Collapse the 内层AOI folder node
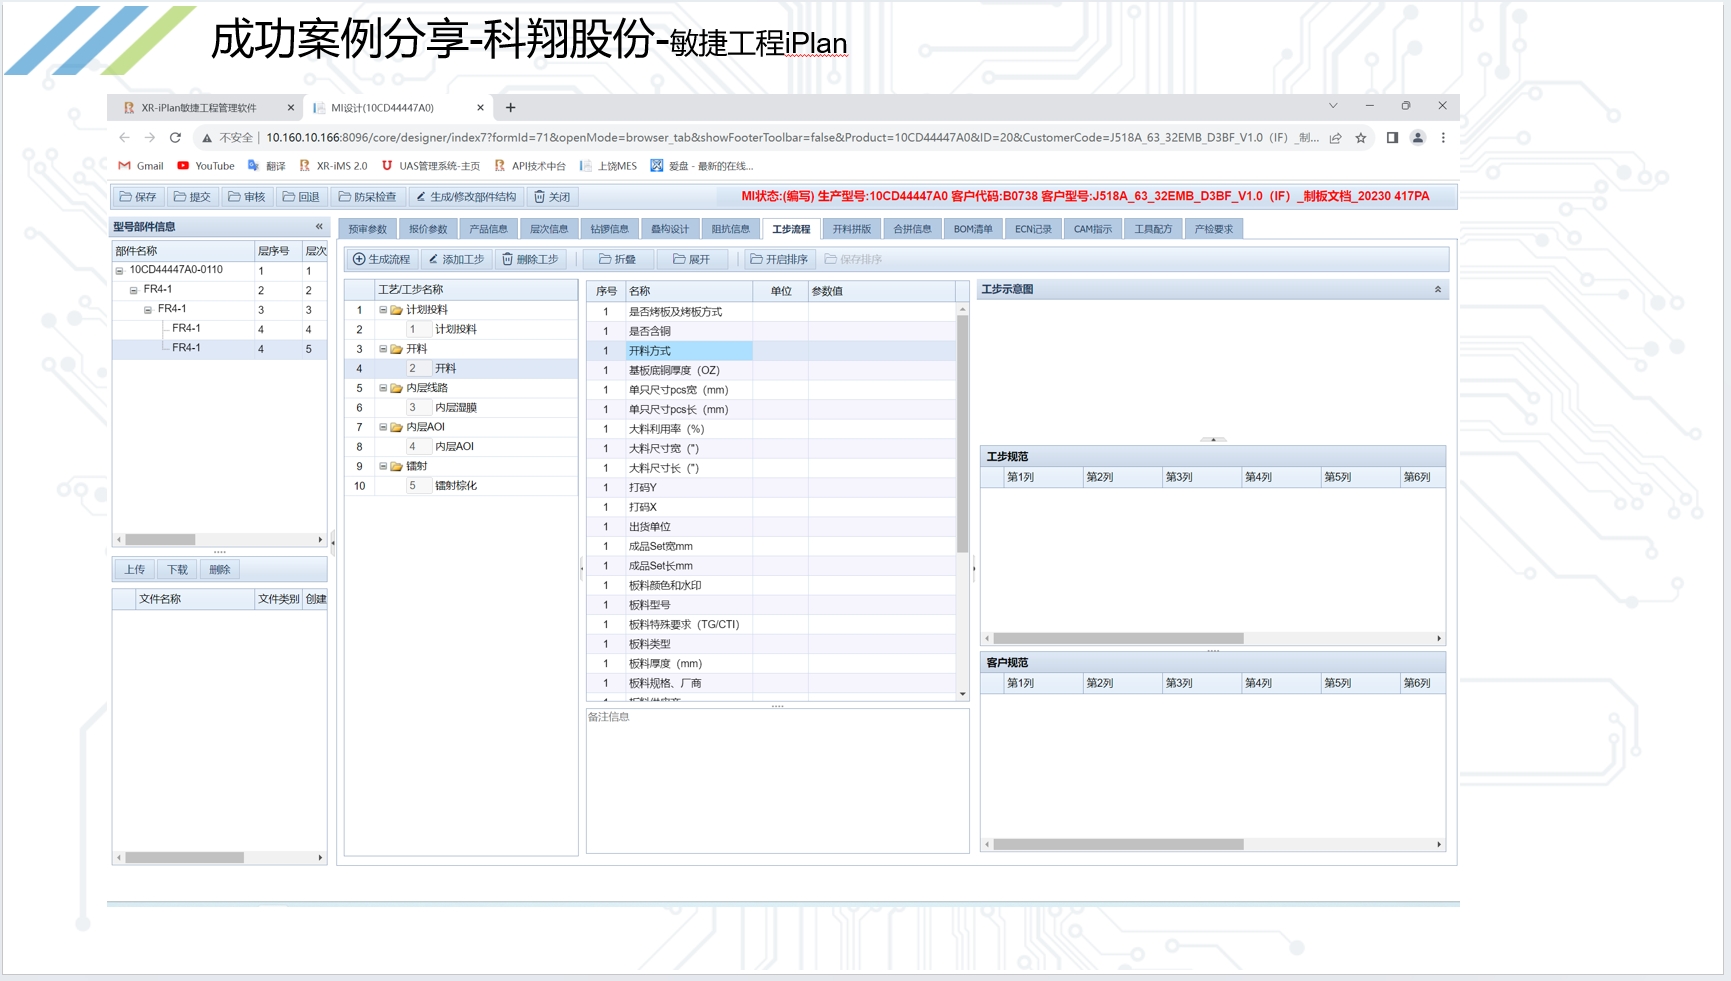The height and width of the screenshot is (981, 1731). pyautogui.click(x=382, y=427)
